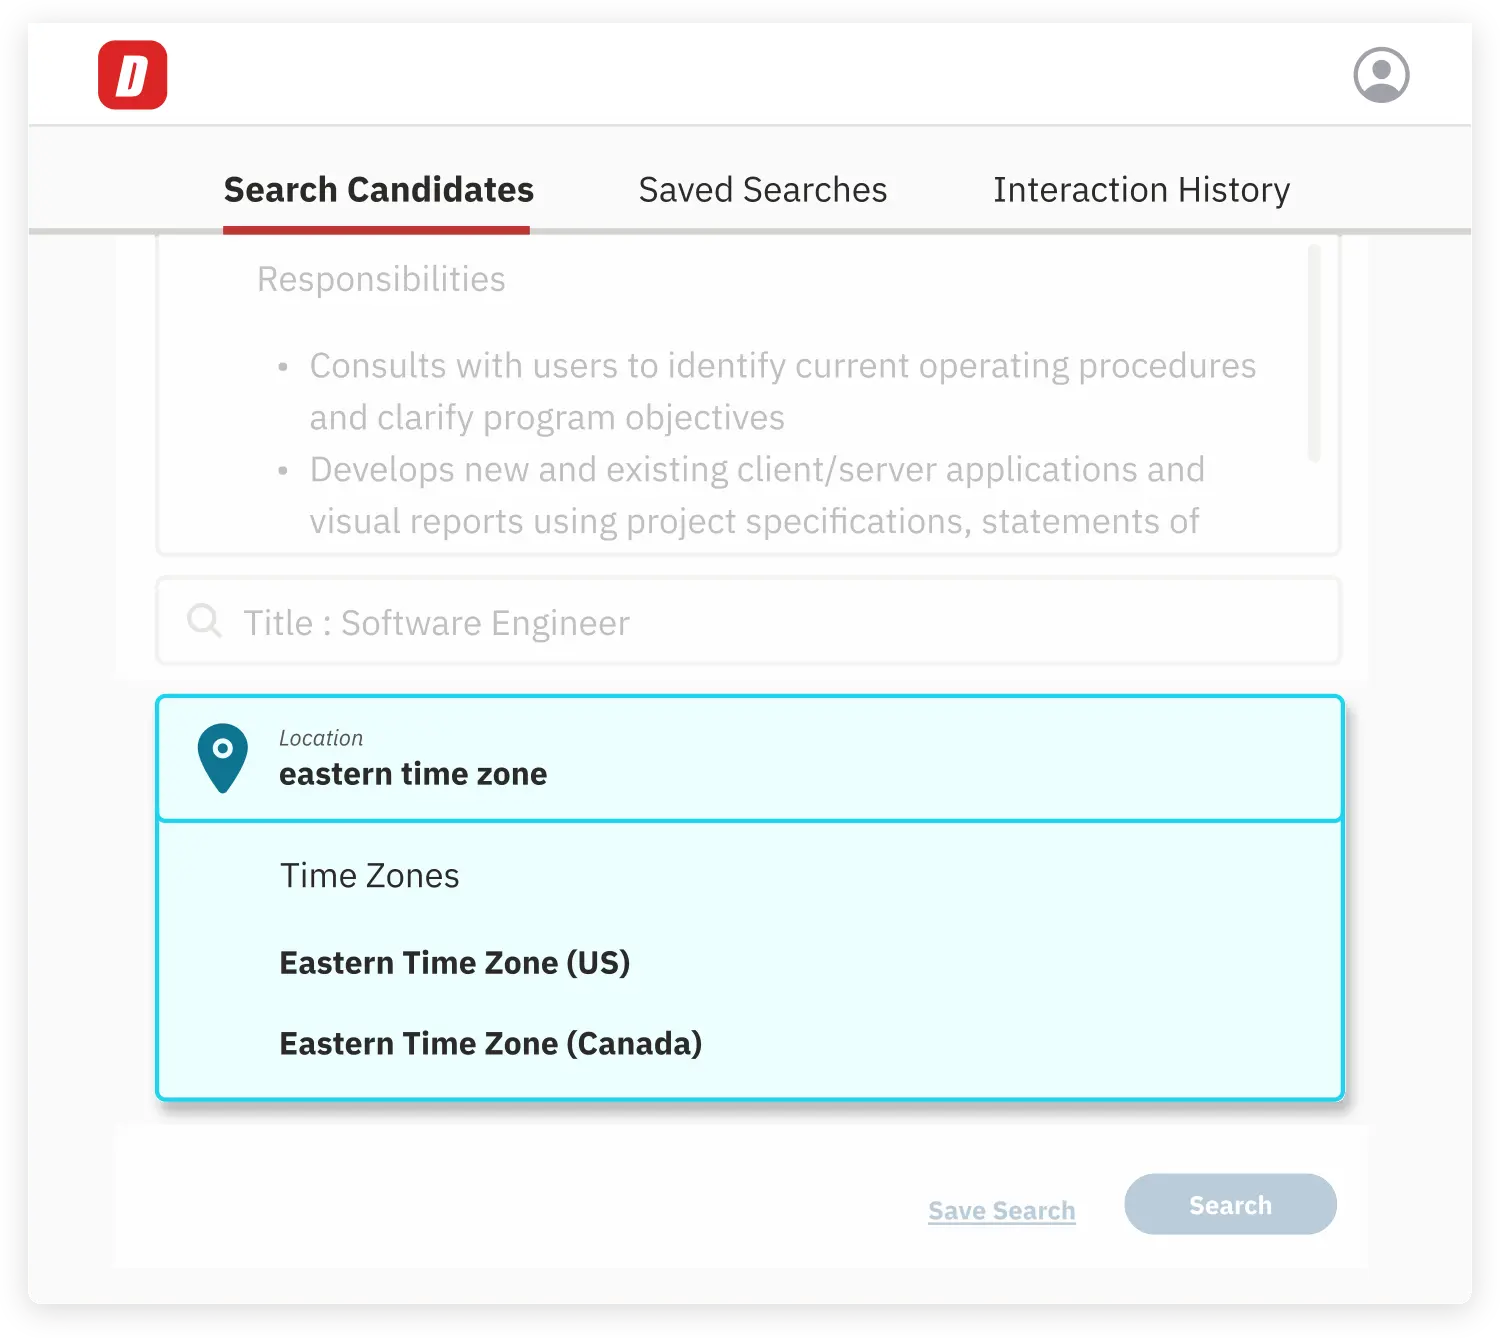
Task: Click the location pin icon
Action: [x=222, y=758]
